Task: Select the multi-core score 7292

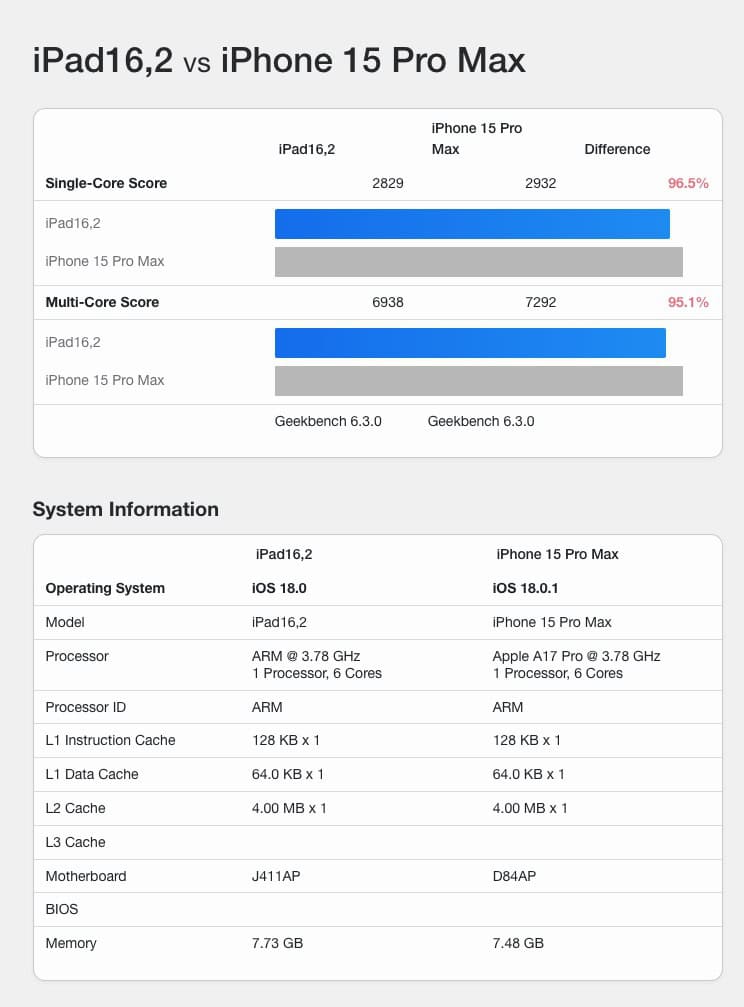Action: [x=540, y=302]
